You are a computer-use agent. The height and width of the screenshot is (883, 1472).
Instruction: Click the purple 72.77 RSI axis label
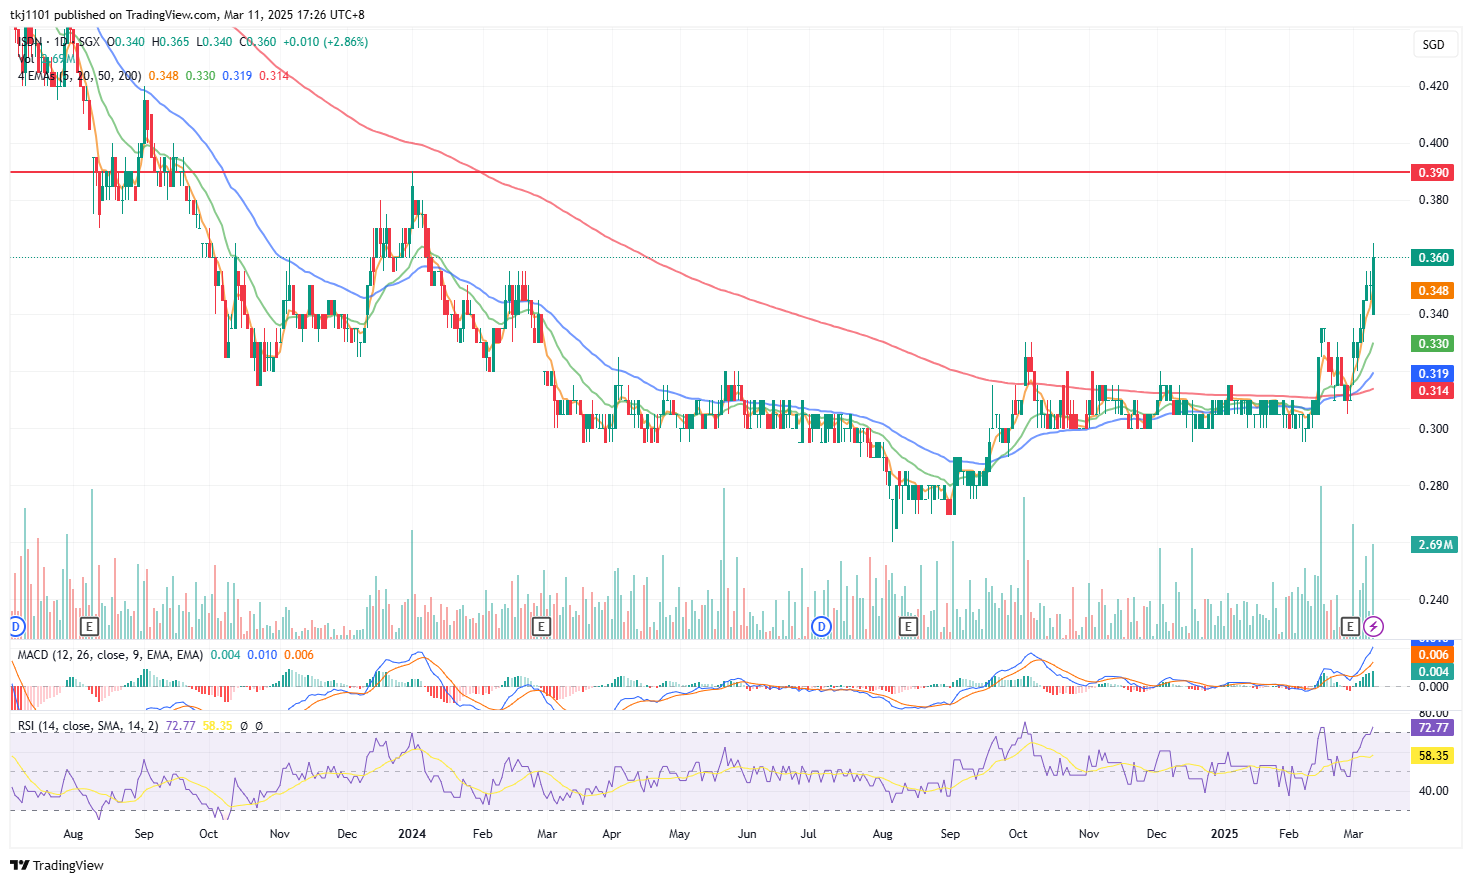point(1434,728)
